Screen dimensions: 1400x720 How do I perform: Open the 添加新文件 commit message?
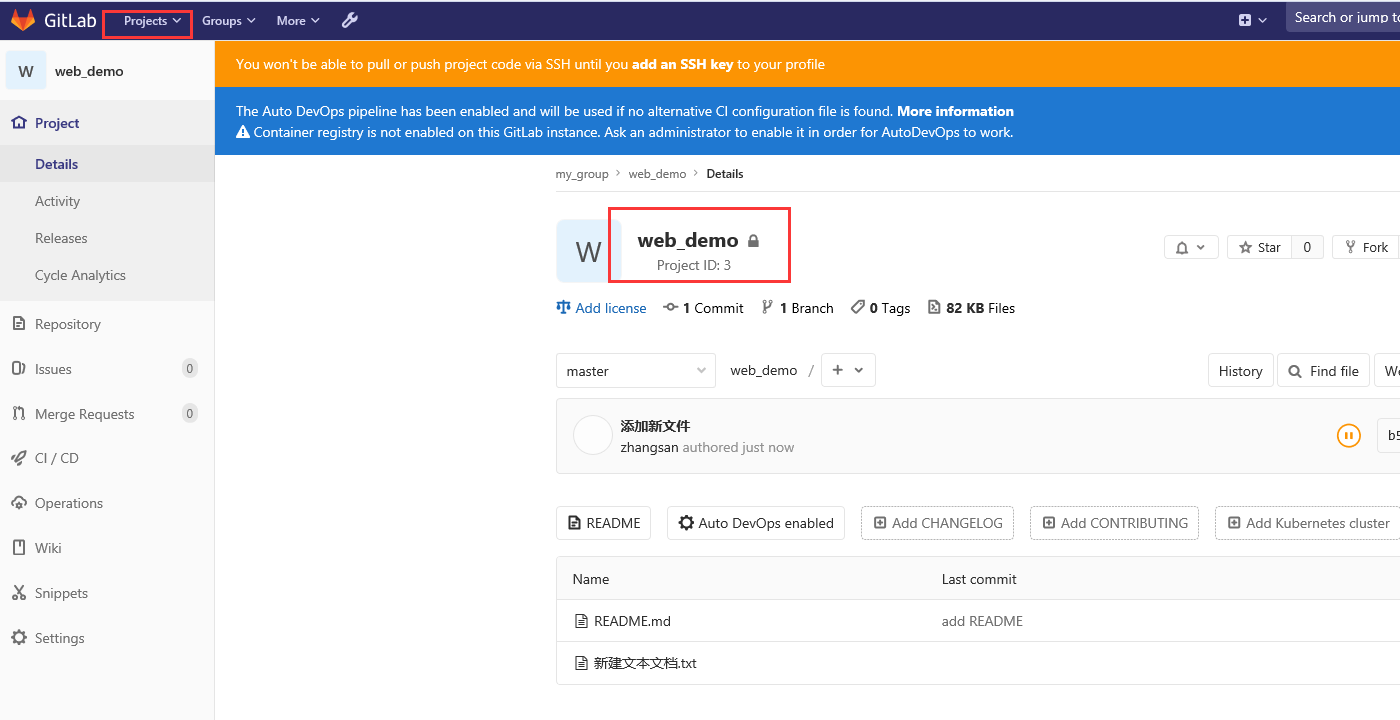click(655, 426)
